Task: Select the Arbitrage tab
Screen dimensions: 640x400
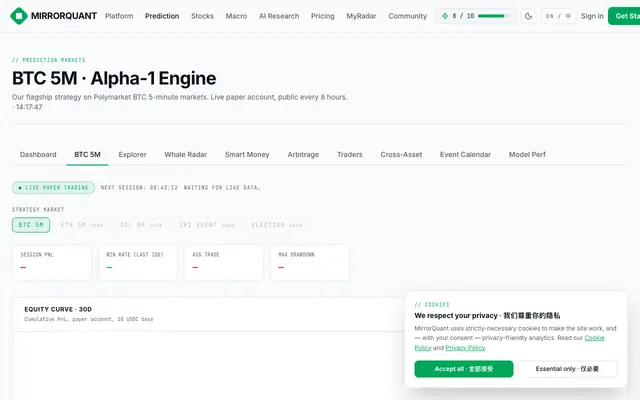Action: [x=303, y=155]
